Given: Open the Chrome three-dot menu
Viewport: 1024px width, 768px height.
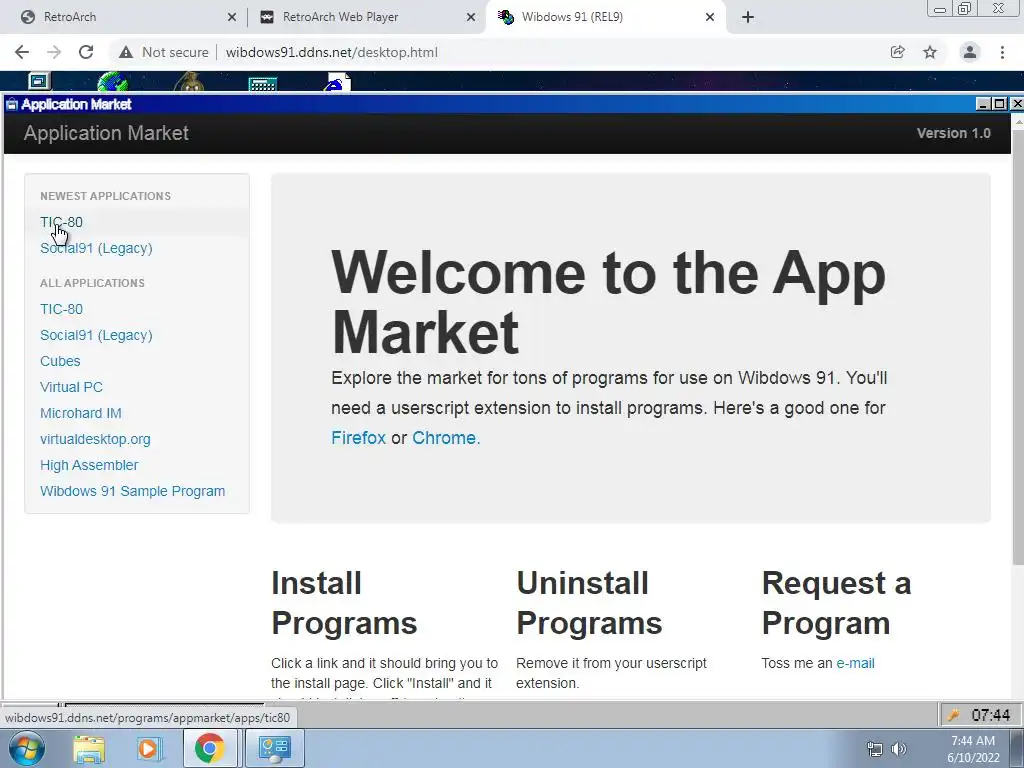Looking at the screenshot, I should pos(1002,52).
